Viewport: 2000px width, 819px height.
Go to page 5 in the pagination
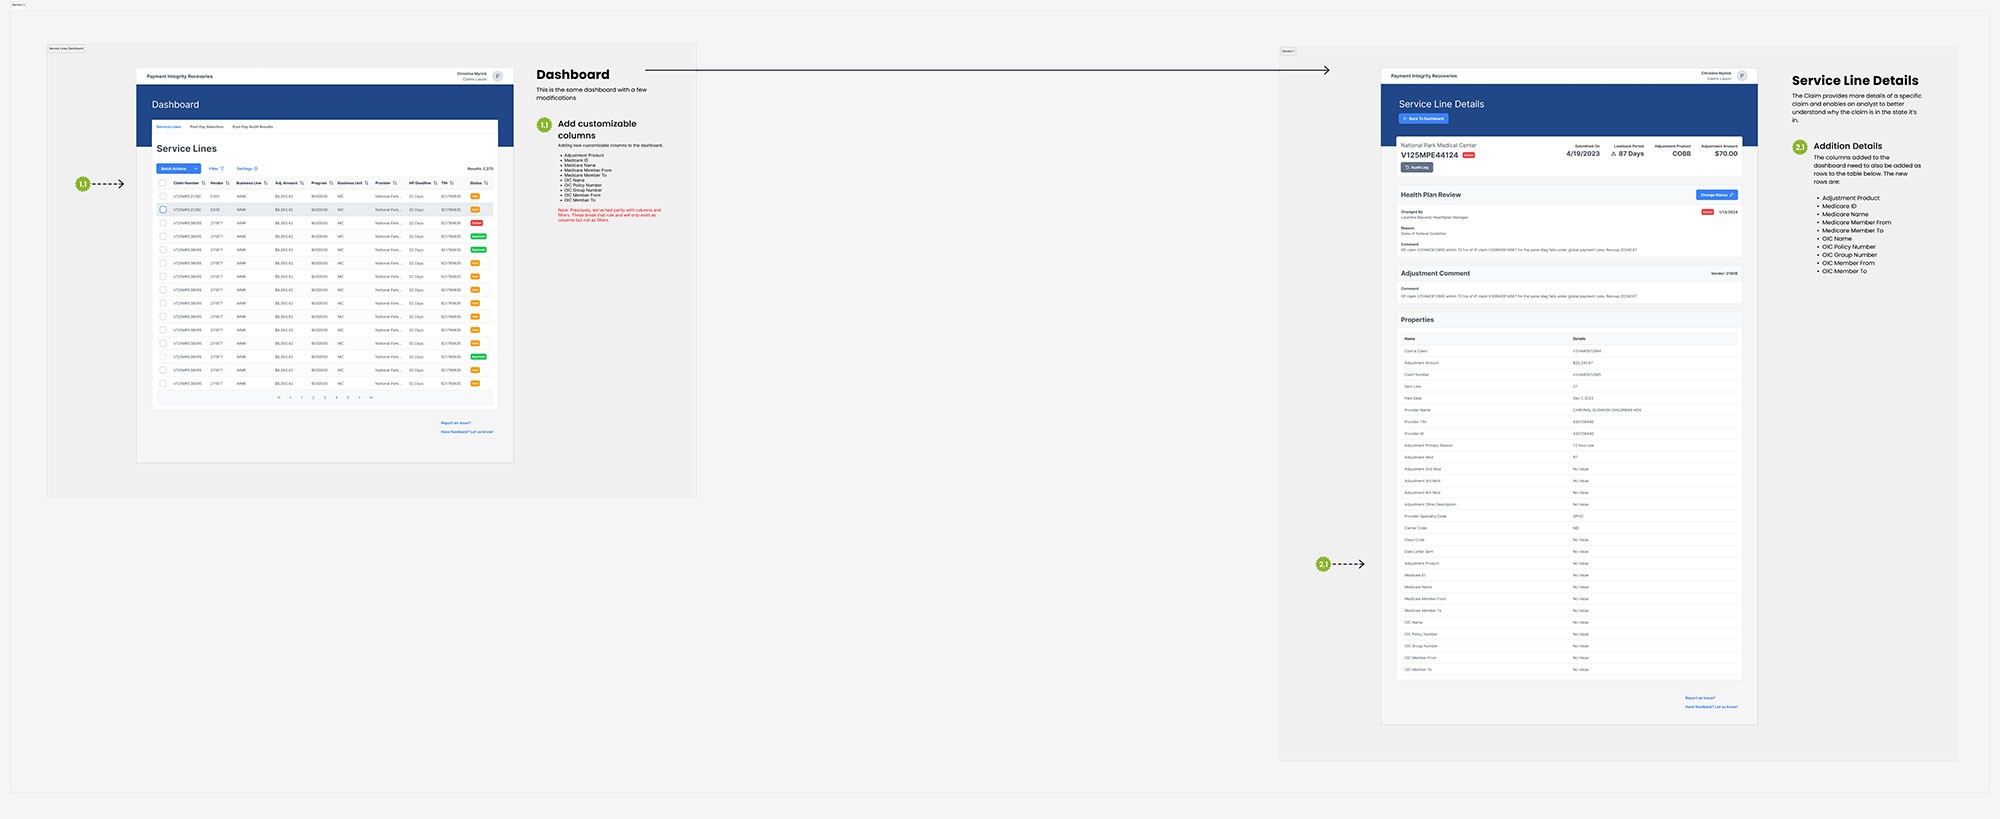(x=348, y=397)
